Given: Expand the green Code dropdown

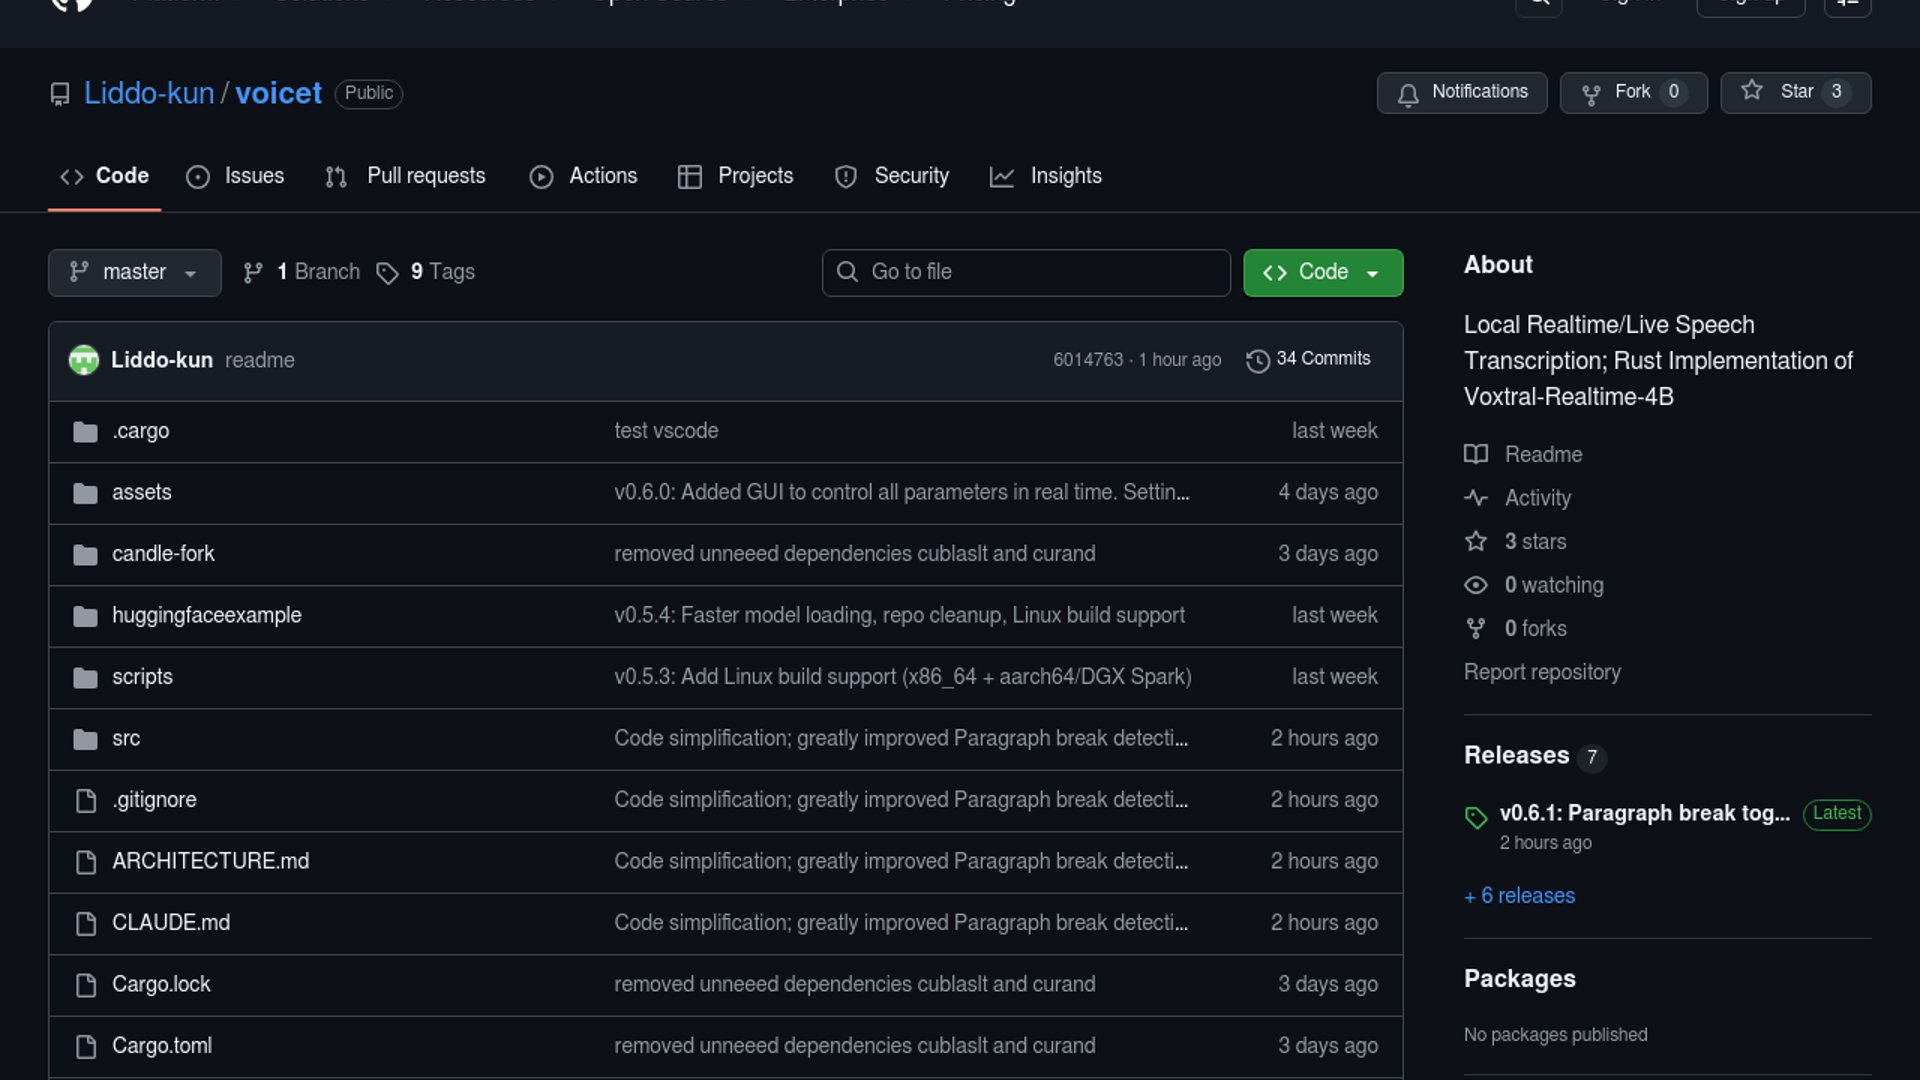Looking at the screenshot, I should 1322,273.
